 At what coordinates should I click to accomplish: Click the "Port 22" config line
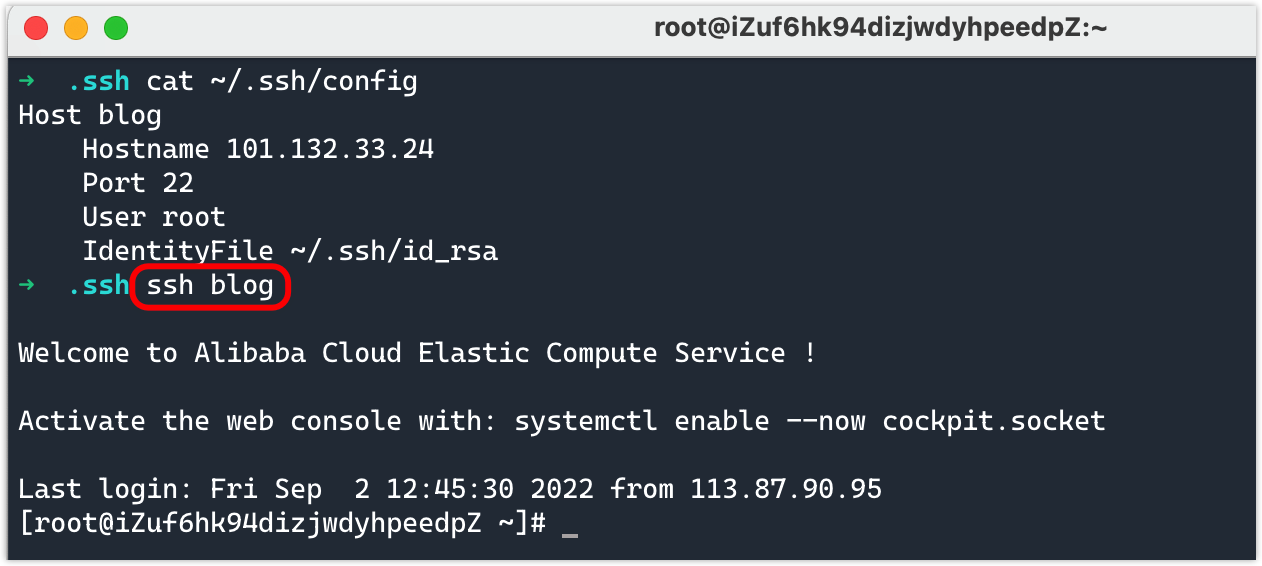tap(137, 184)
